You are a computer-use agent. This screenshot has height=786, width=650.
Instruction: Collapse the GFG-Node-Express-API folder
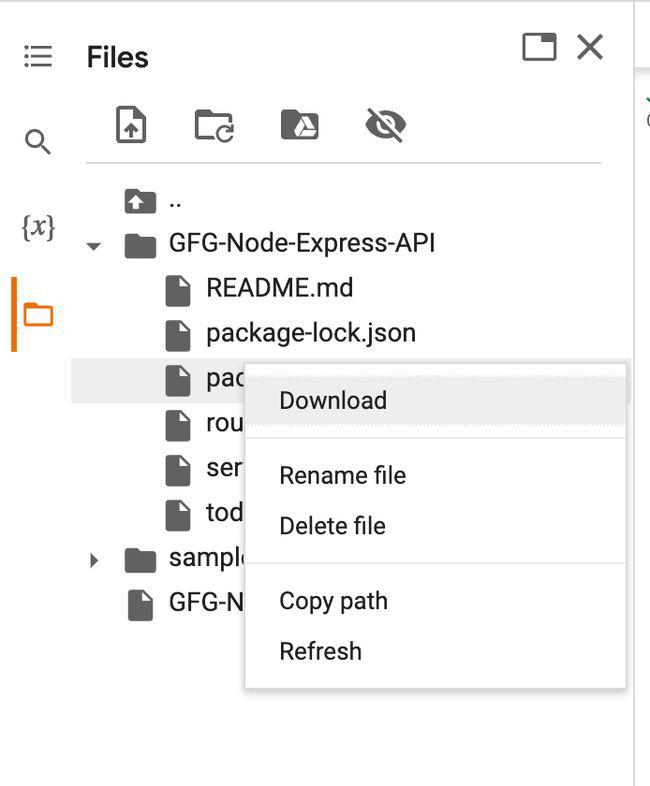[94, 245]
